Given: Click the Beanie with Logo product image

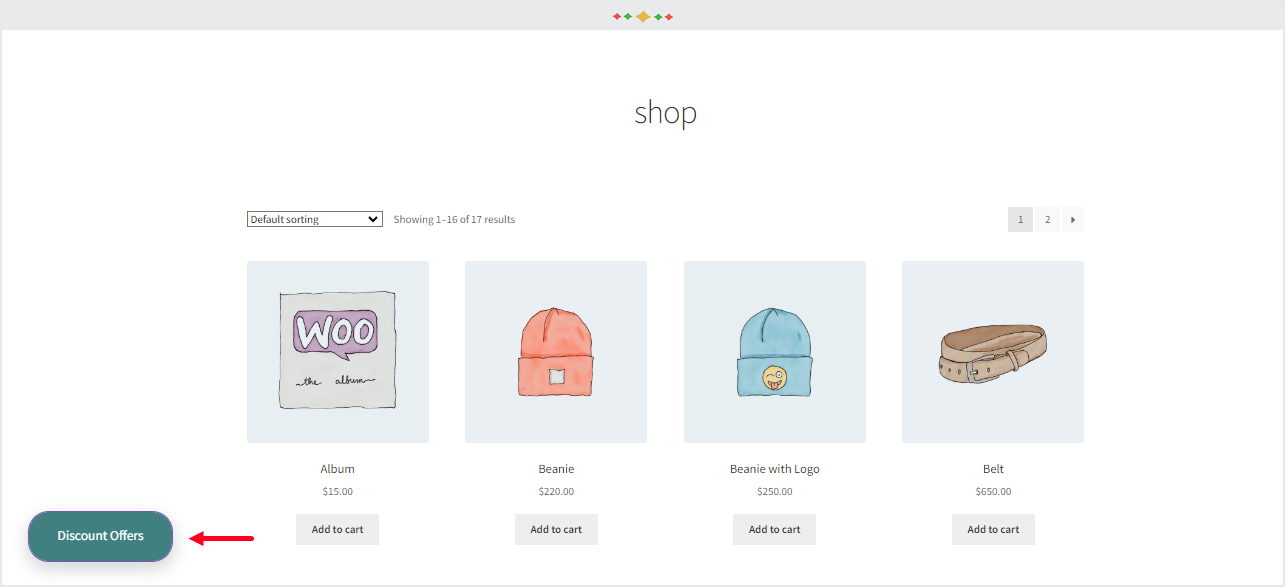Looking at the screenshot, I should (774, 351).
